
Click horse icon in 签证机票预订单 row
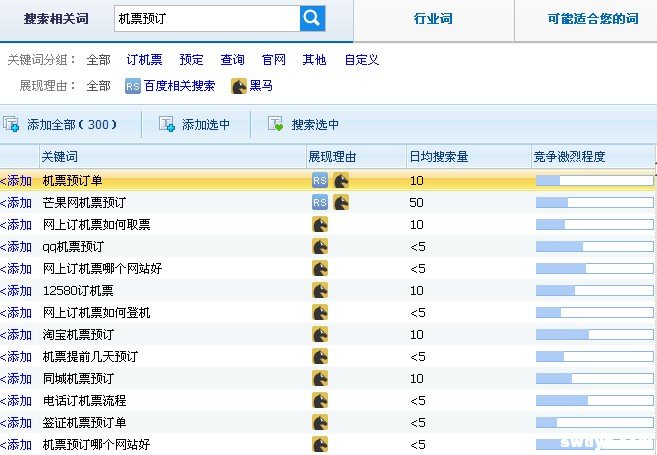(320, 423)
